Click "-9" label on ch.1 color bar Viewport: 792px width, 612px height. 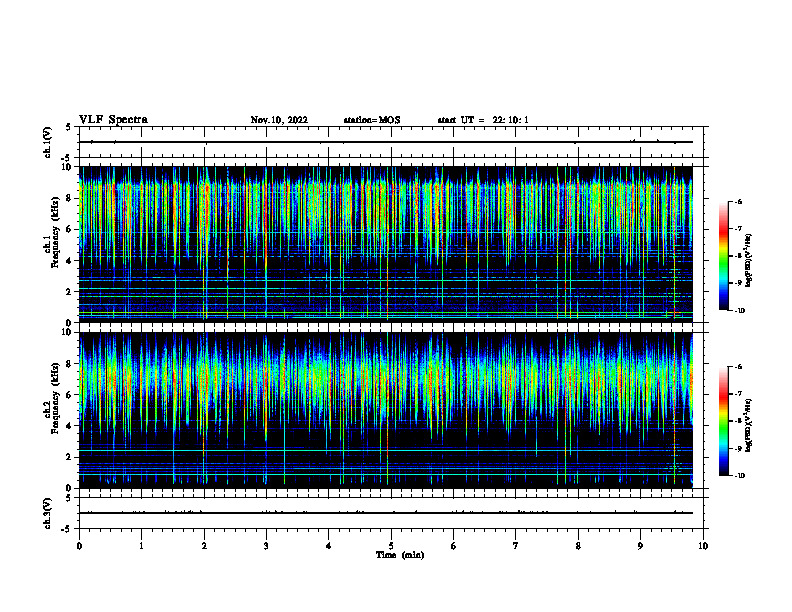(738, 283)
